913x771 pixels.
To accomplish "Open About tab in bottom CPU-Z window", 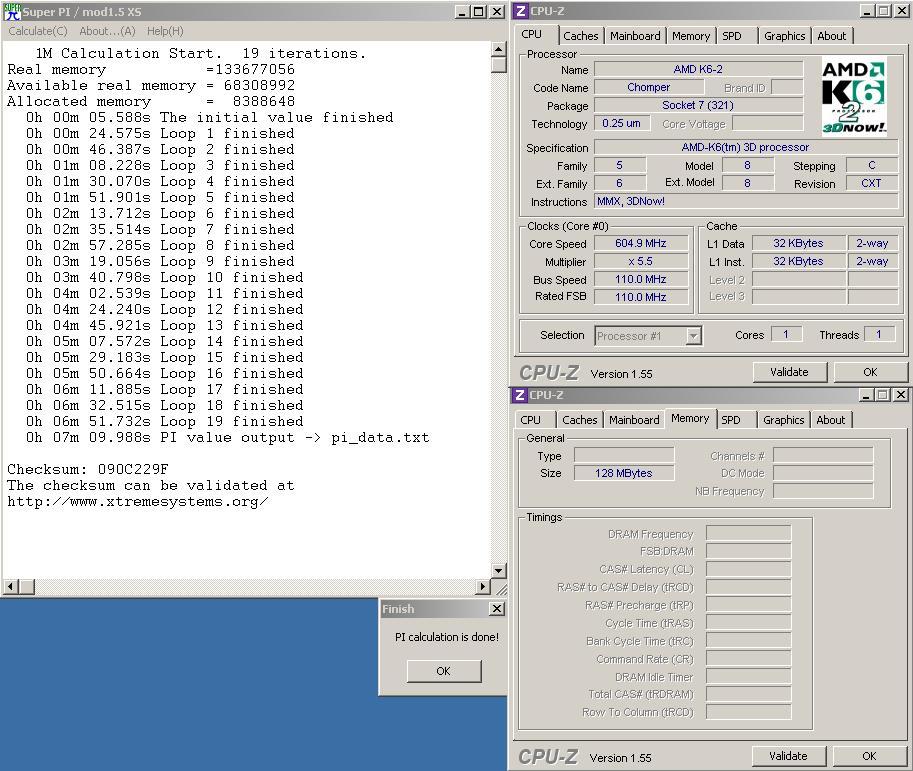I will 830,420.
